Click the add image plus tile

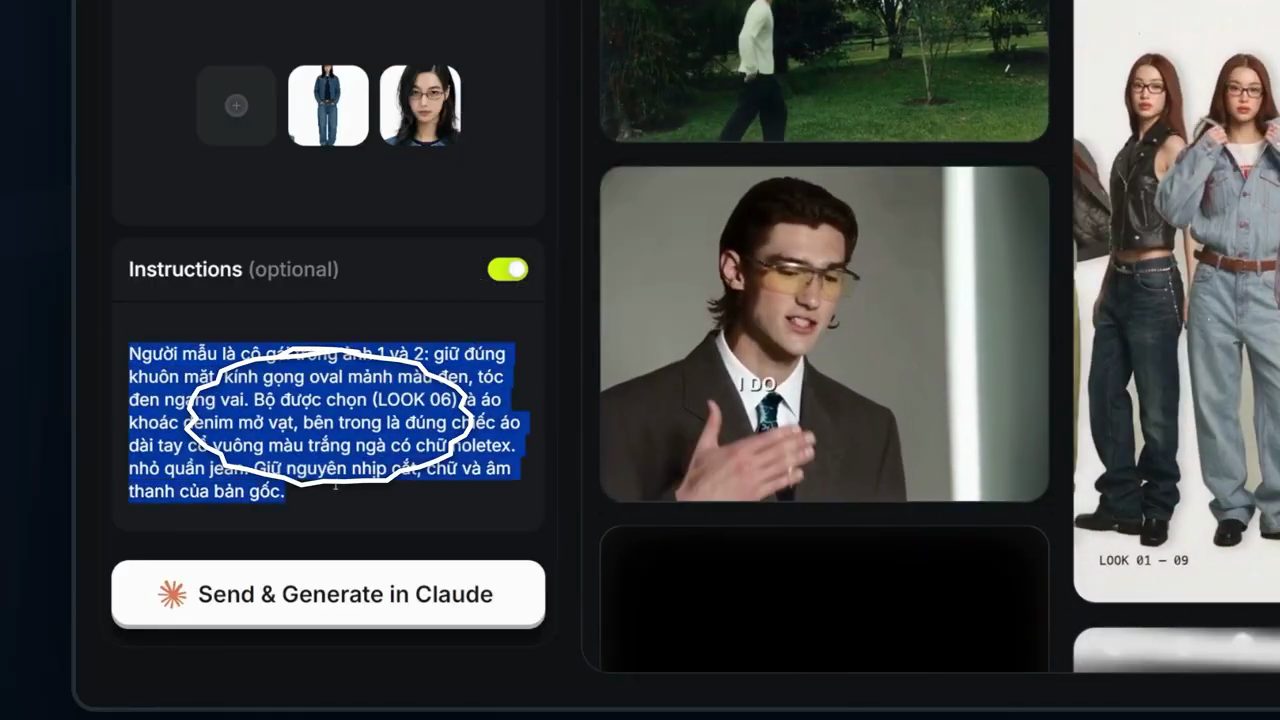coord(236,106)
